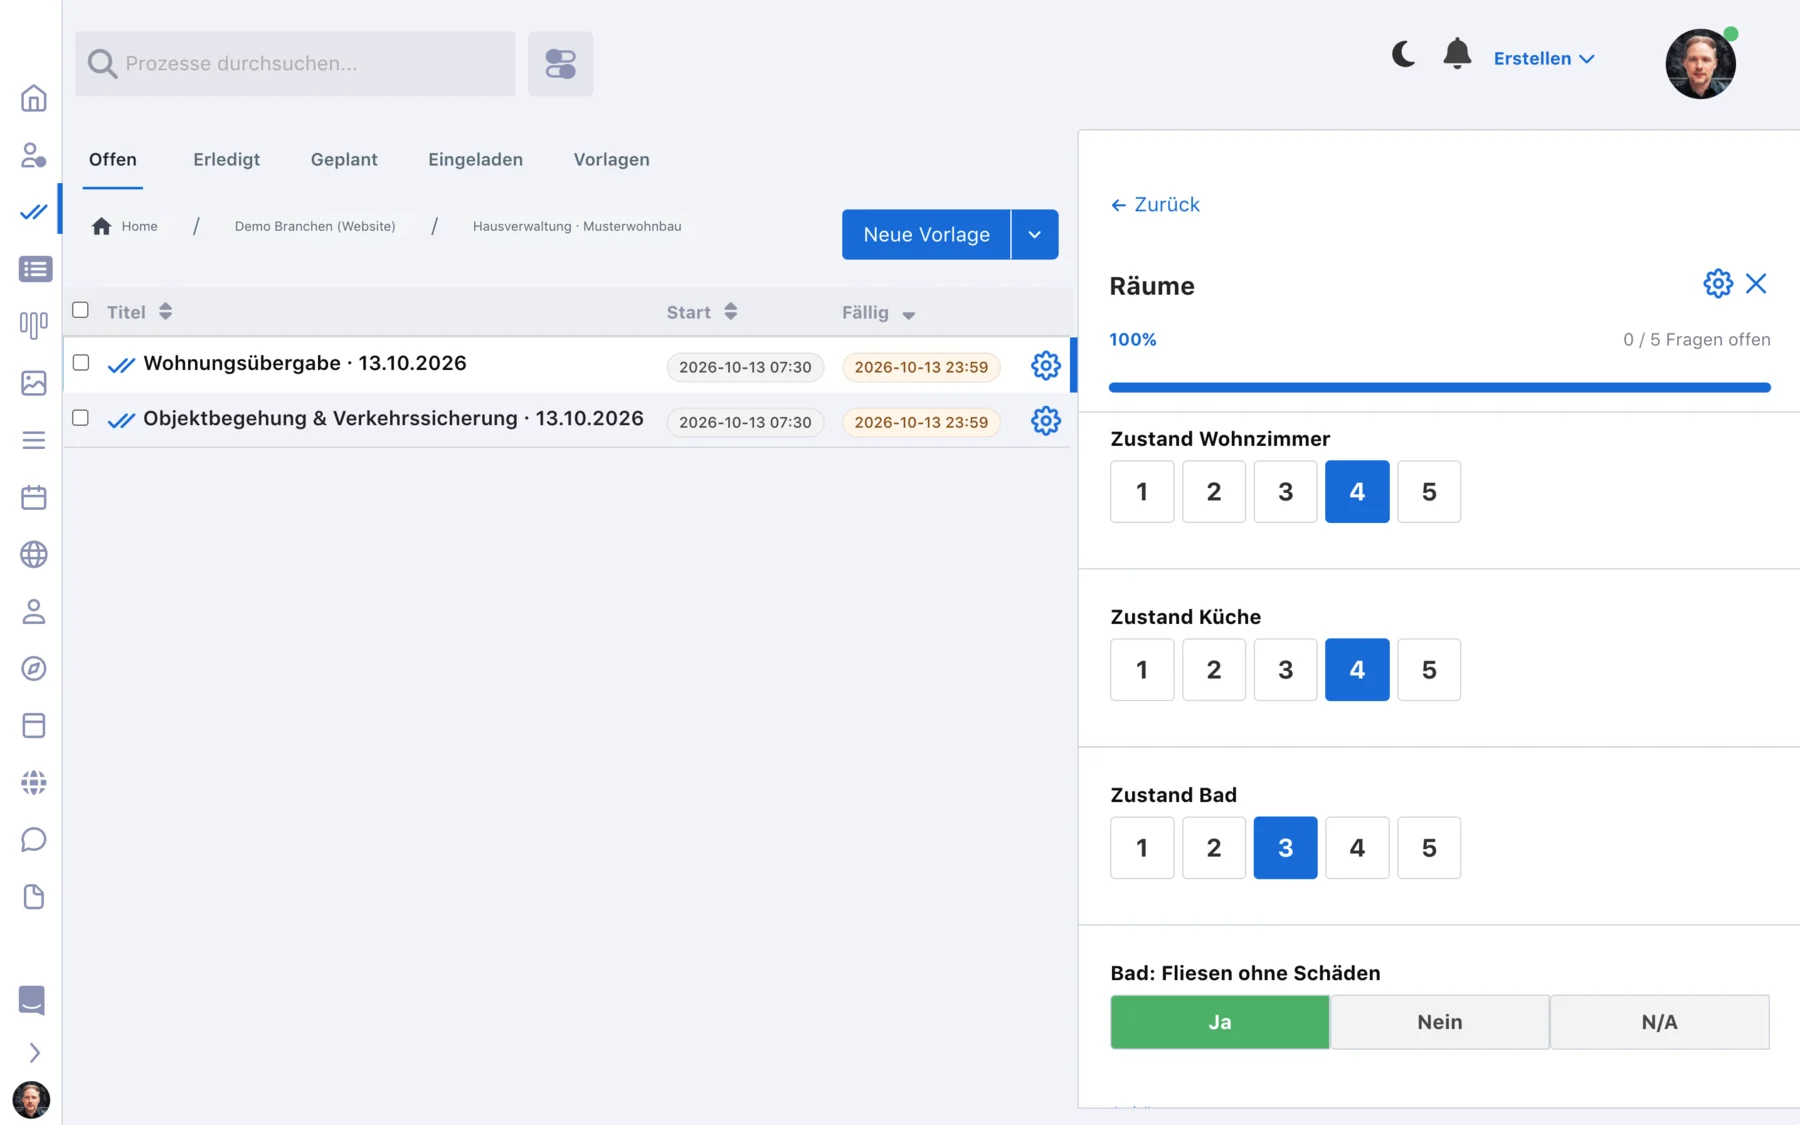The image size is (1800, 1125).
Task: Click the filter toggles button beside search
Action: click(x=560, y=64)
